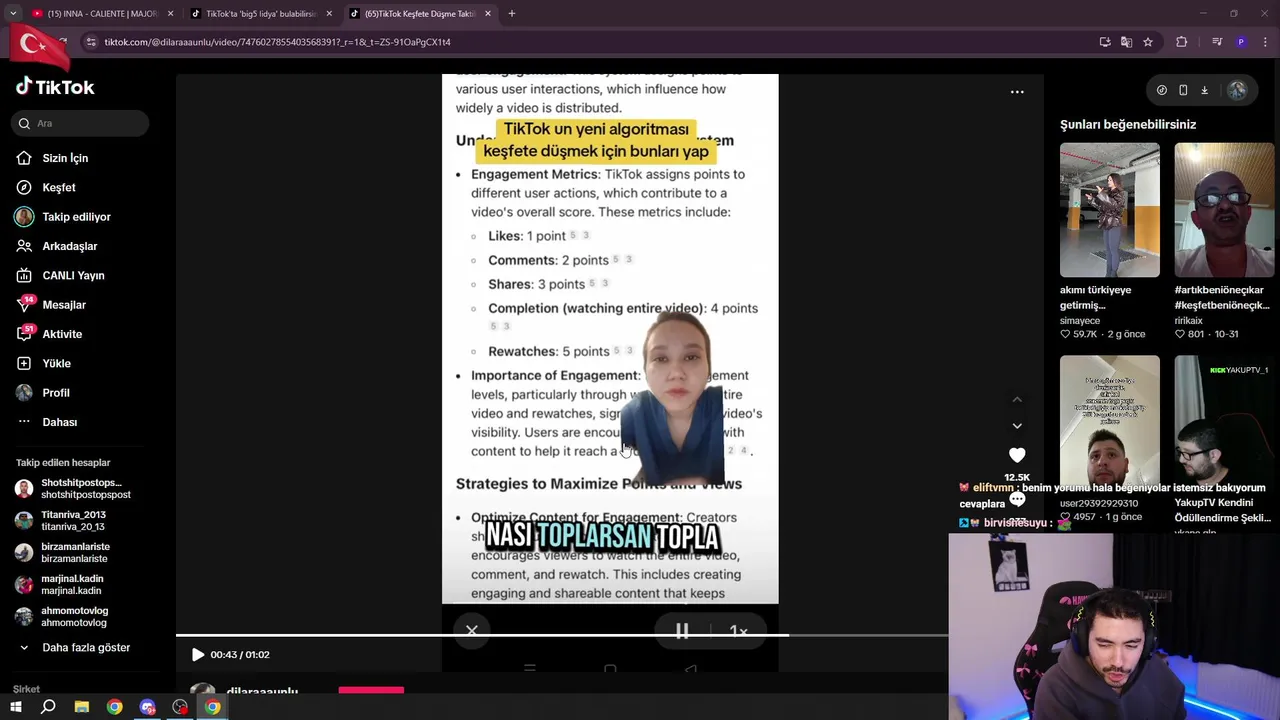The image size is (1280, 720).
Task: Click the tiktok.com address bar URL
Action: tap(278, 42)
